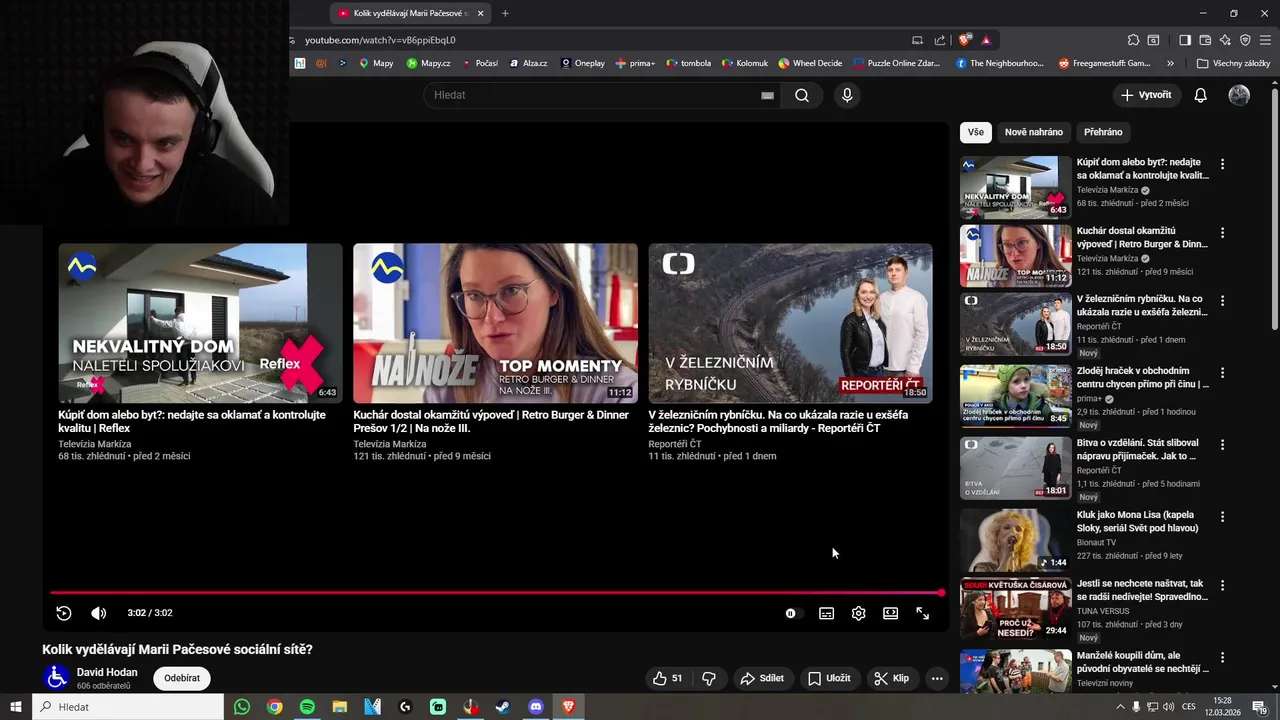The width and height of the screenshot is (1280, 720).
Task: Open the YouTube account avatar menu
Action: [x=1239, y=95]
